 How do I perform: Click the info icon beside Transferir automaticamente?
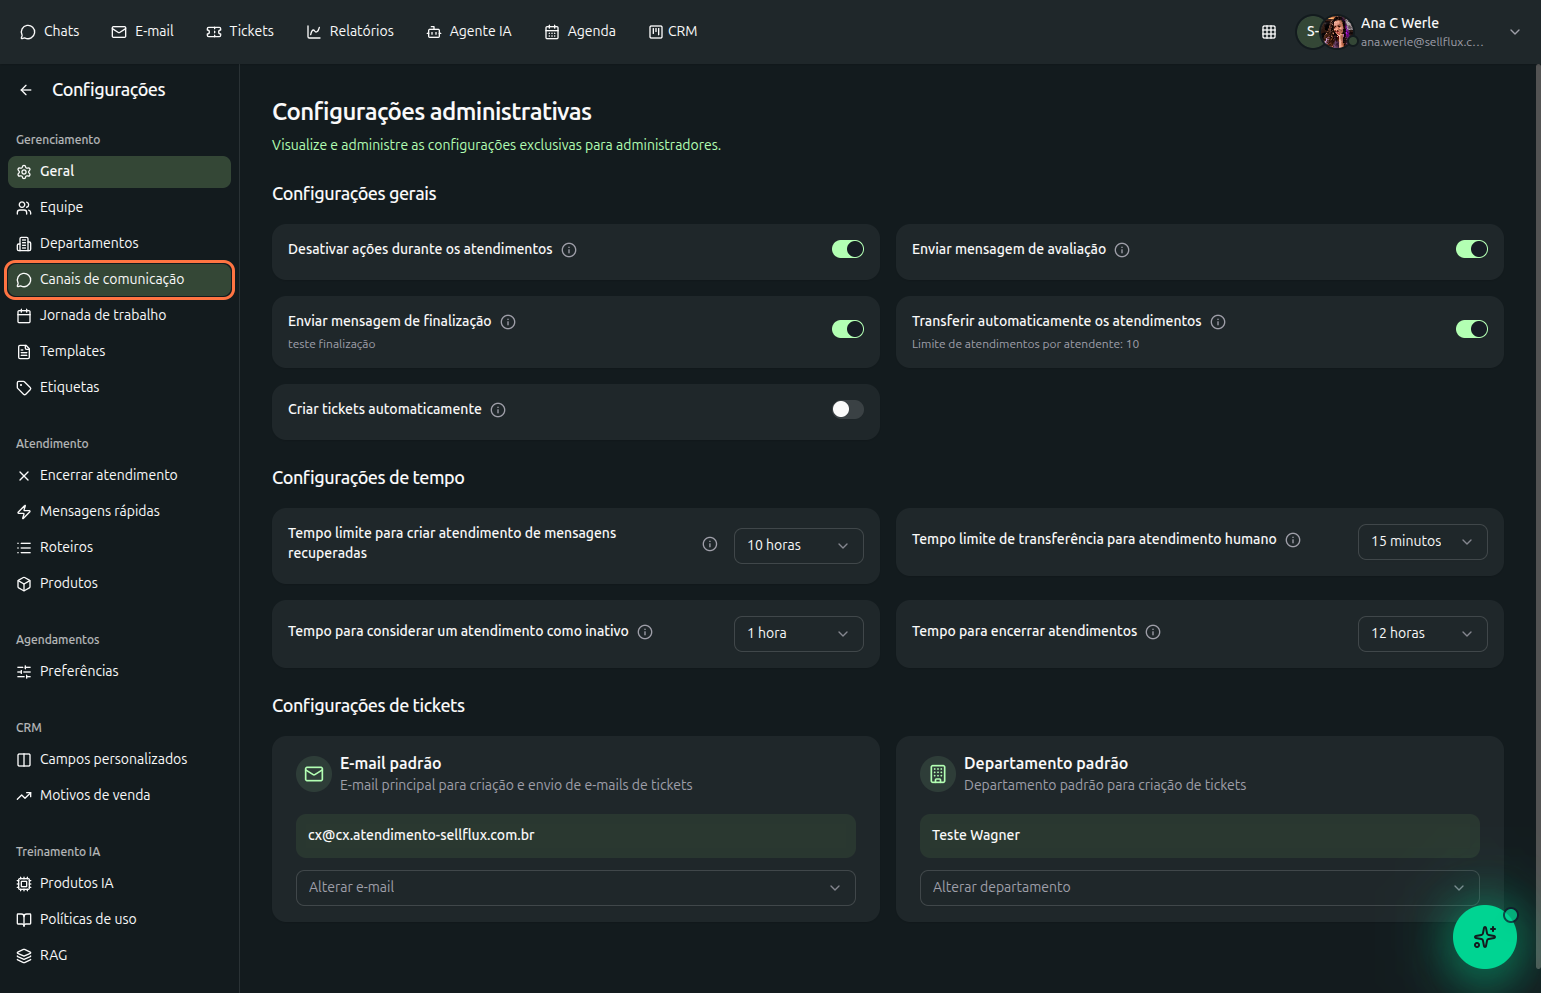point(1218,322)
